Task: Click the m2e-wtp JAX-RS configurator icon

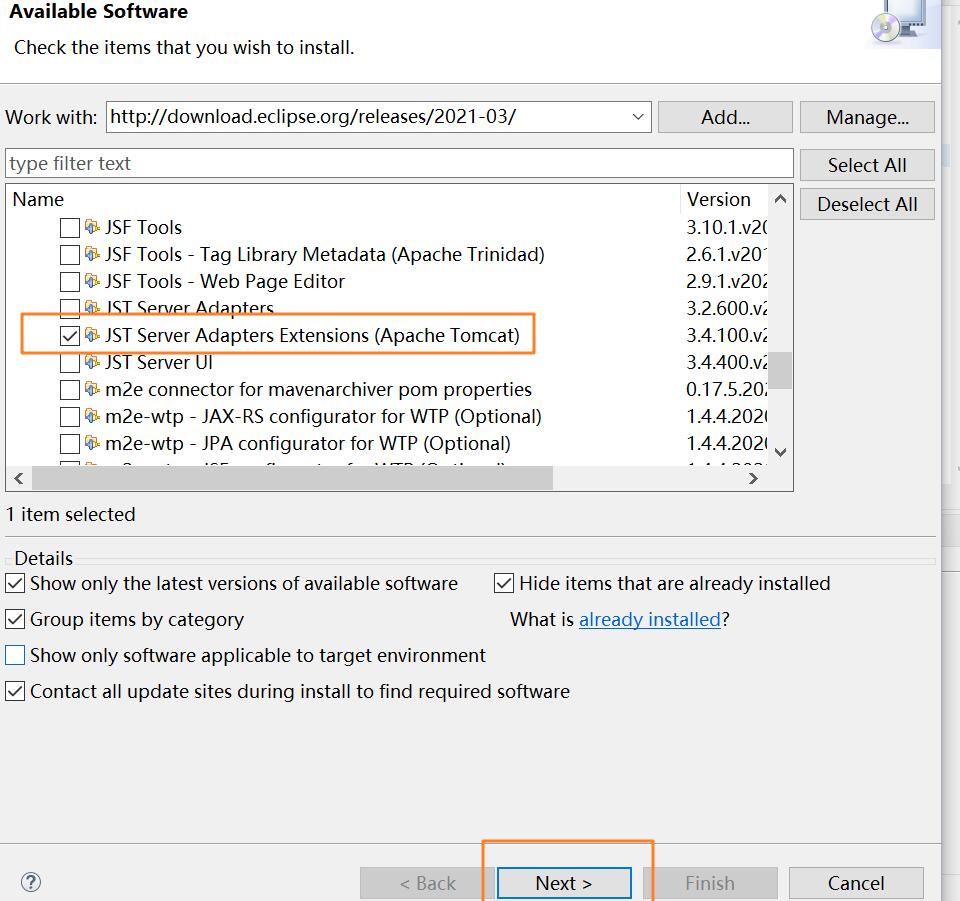Action: pyautogui.click(x=90, y=416)
